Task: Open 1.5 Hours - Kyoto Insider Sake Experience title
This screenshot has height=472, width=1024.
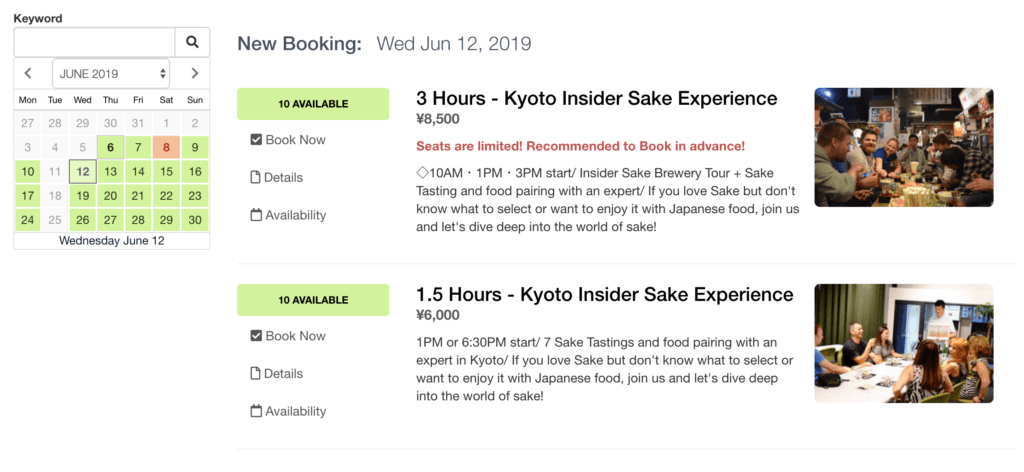Action: point(605,294)
